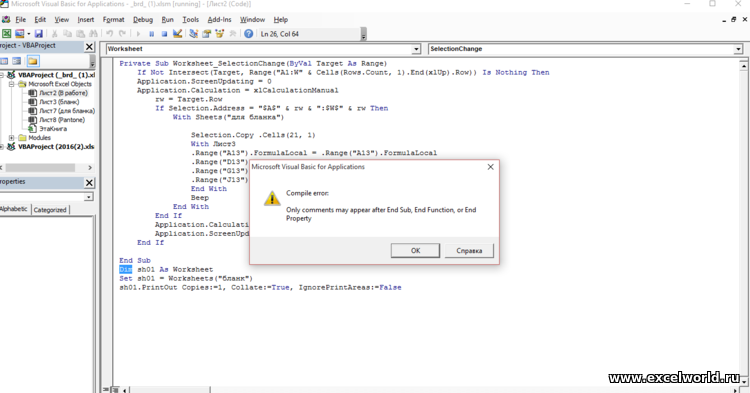Viewport: 750px width, 393px height.
Task: Click the toolbar options overflow arrow
Action: [364, 34]
